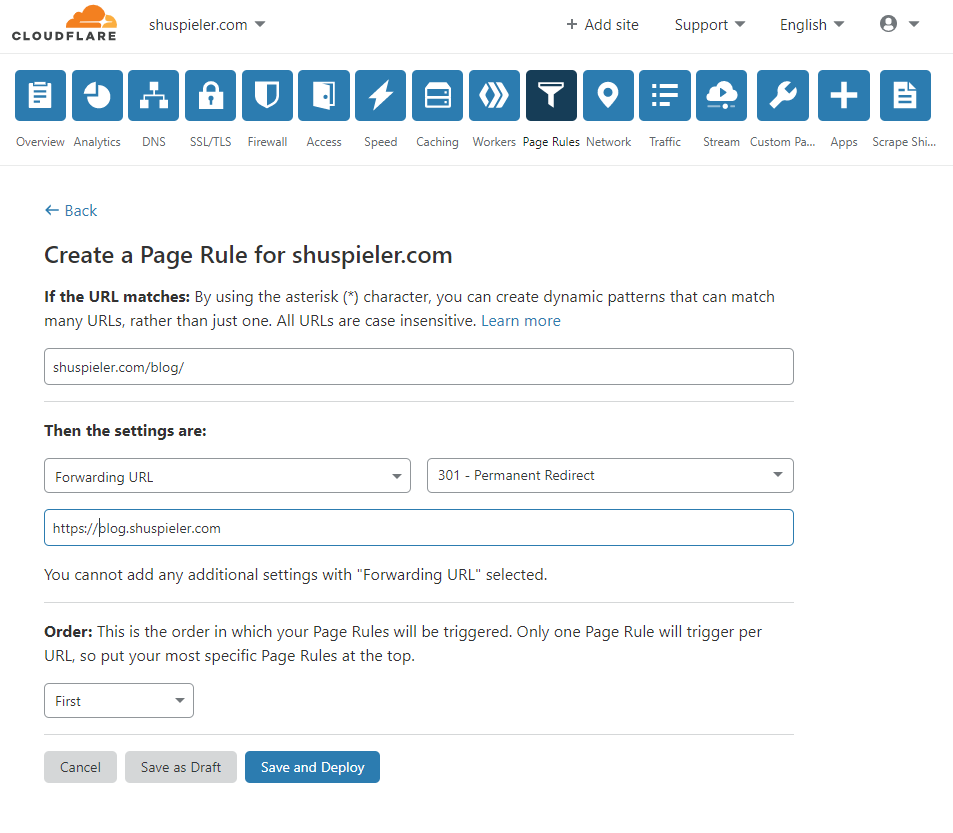953x833 pixels.
Task: Open the shuspieler.com site selector
Action: pyautogui.click(x=207, y=25)
